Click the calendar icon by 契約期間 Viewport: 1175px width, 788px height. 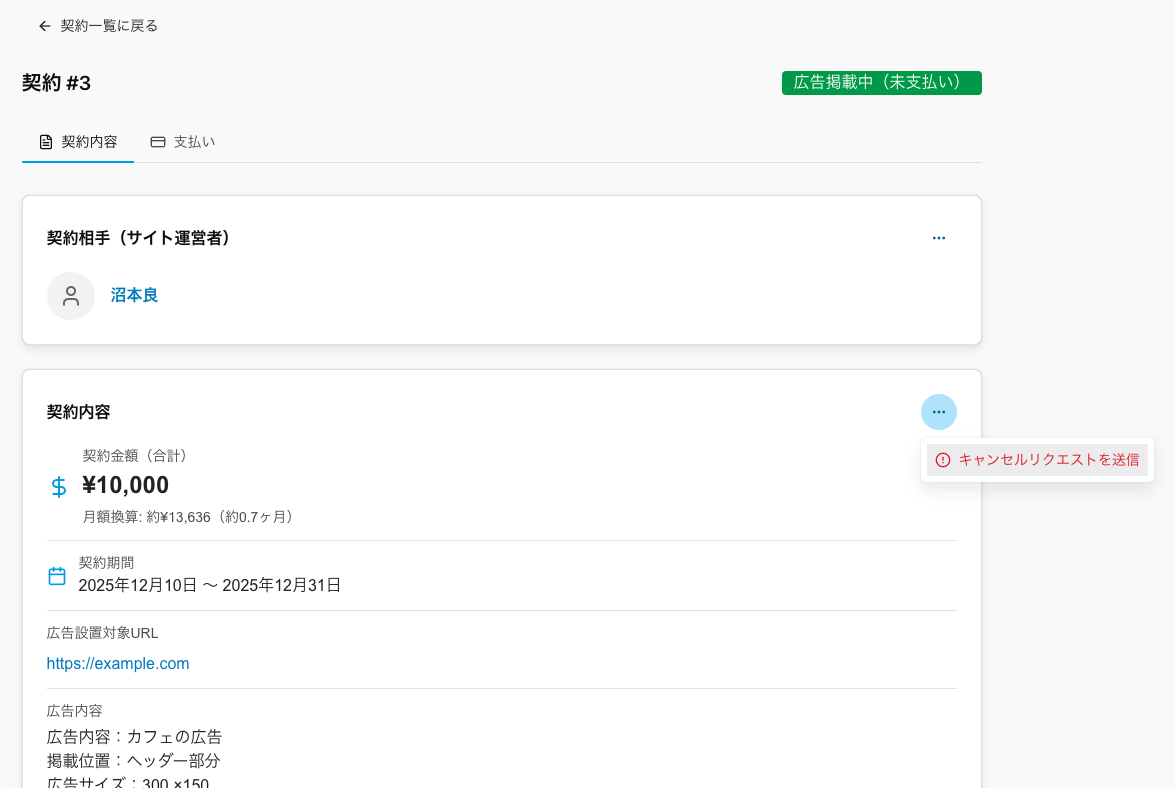[57, 576]
